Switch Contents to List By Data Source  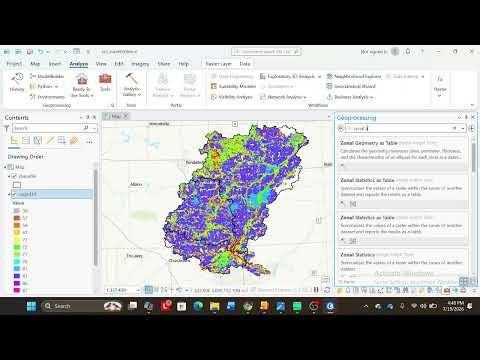[x=26, y=140]
